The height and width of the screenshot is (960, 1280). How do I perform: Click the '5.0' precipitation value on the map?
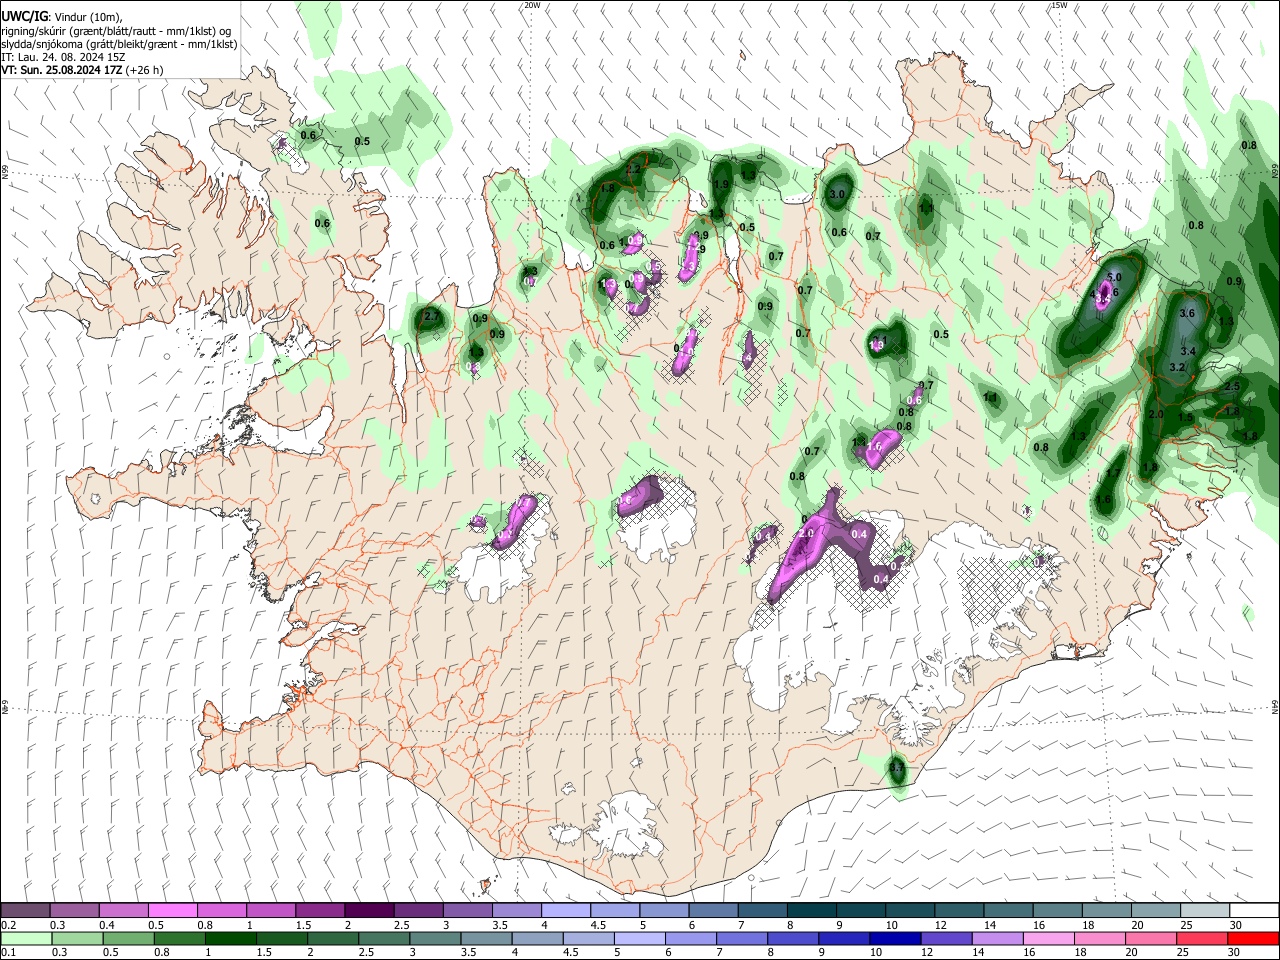click(1116, 277)
